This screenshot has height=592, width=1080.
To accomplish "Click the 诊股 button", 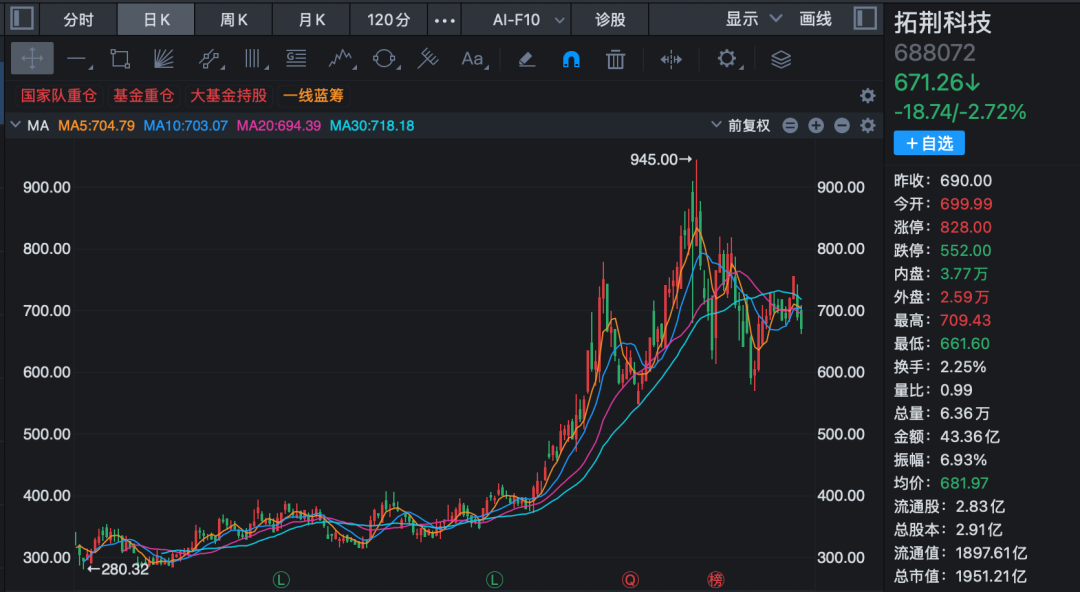I will click(610, 19).
